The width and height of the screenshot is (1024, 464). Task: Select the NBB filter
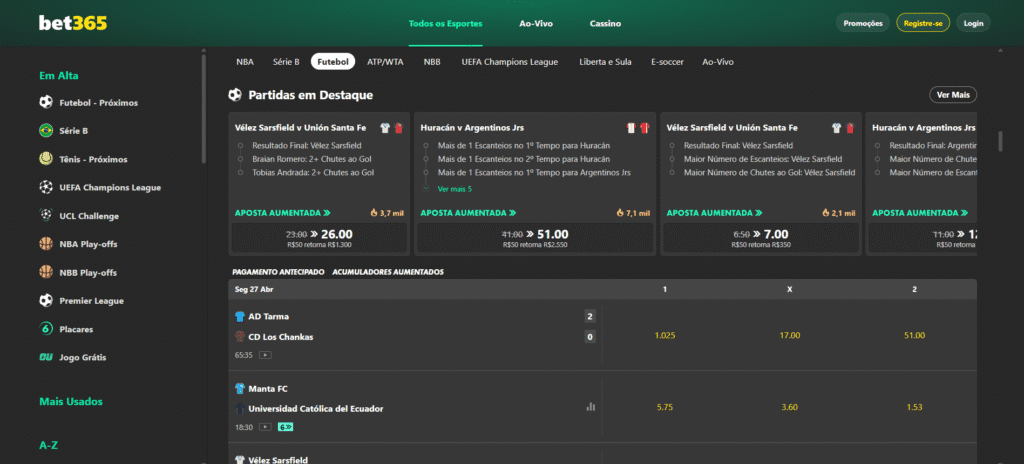tap(432, 62)
